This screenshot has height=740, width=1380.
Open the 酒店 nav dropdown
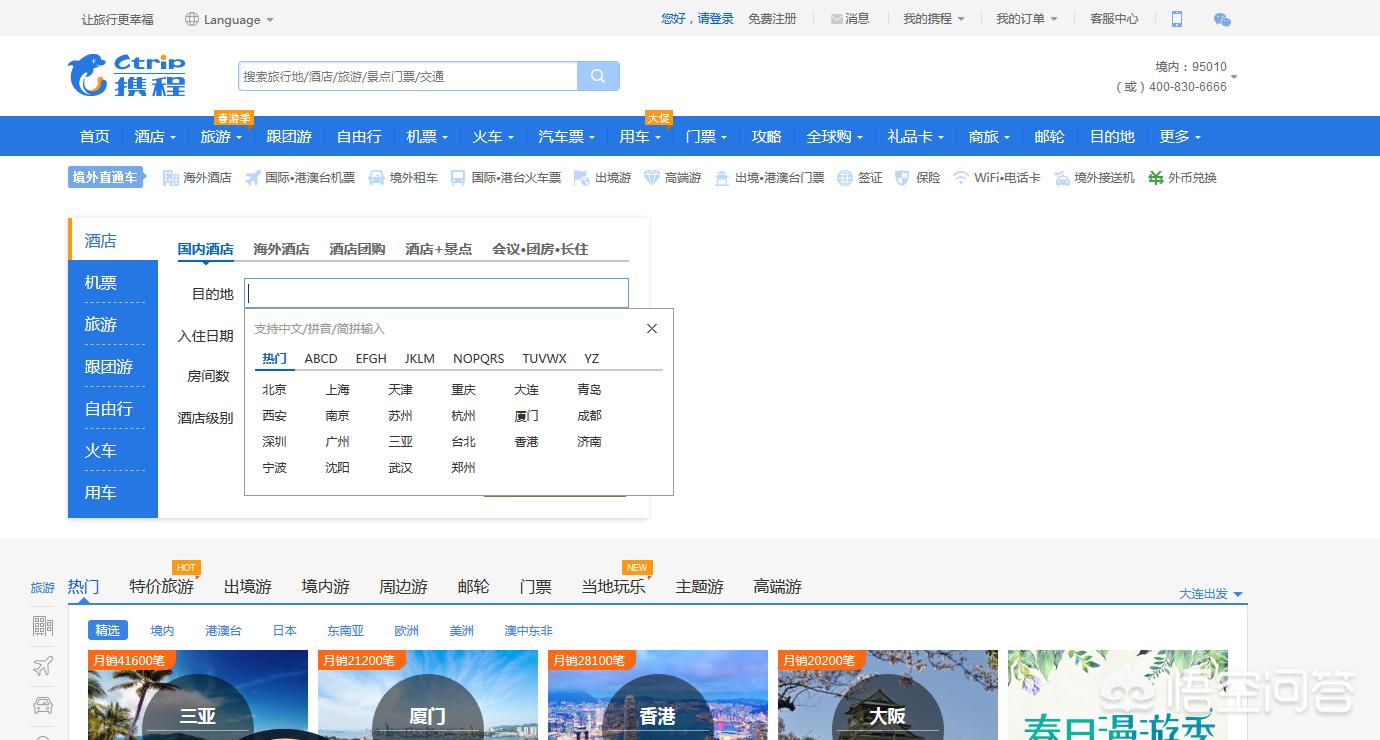coord(155,136)
